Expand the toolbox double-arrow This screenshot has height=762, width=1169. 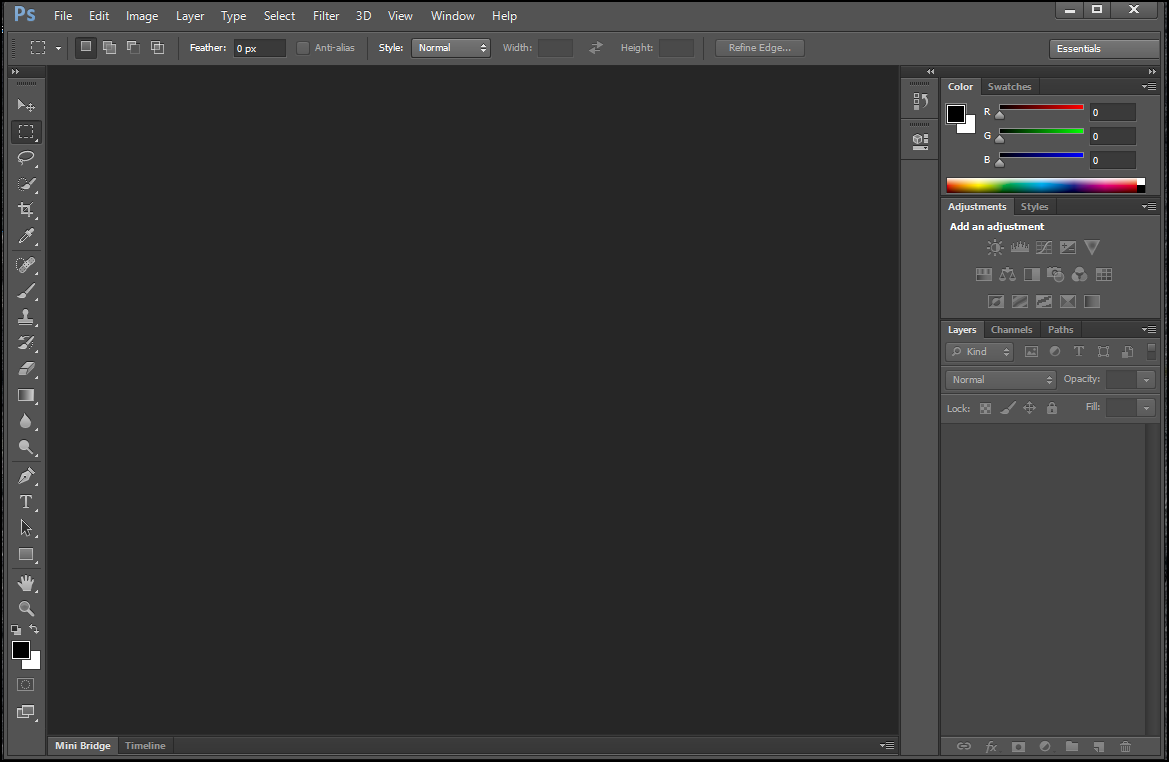coord(15,72)
